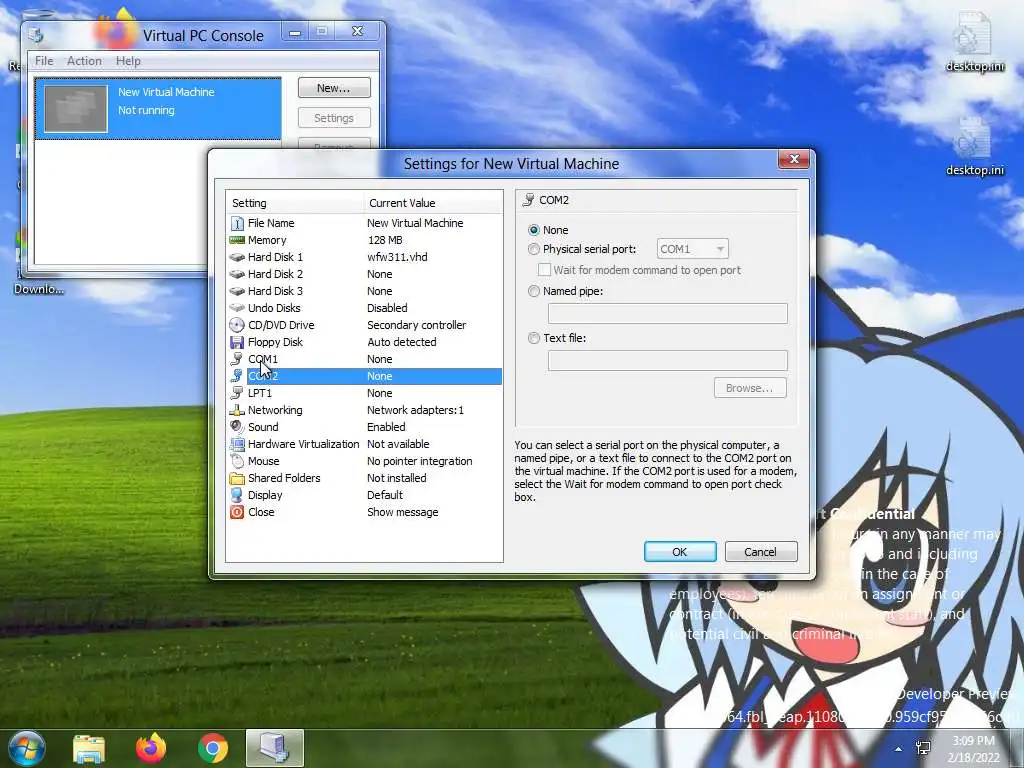Select the None radio button for COM2
The width and height of the screenshot is (1024, 768).
(534, 230)
